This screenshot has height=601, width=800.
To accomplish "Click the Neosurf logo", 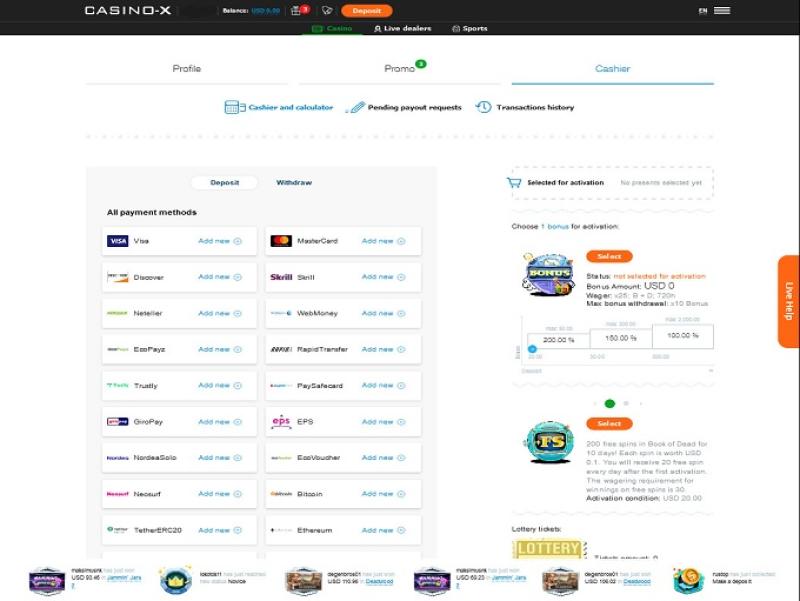I will pyautogui.click(x=117, y=494).
